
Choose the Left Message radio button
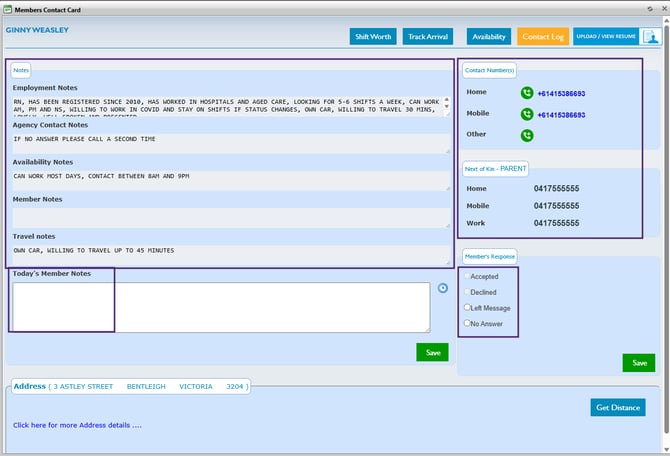(x=466, y=308)
